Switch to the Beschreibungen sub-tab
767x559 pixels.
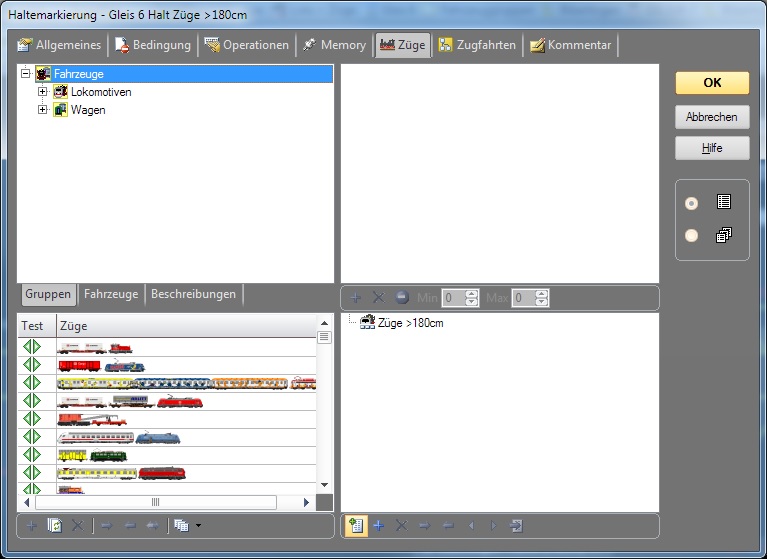[193, 294]
